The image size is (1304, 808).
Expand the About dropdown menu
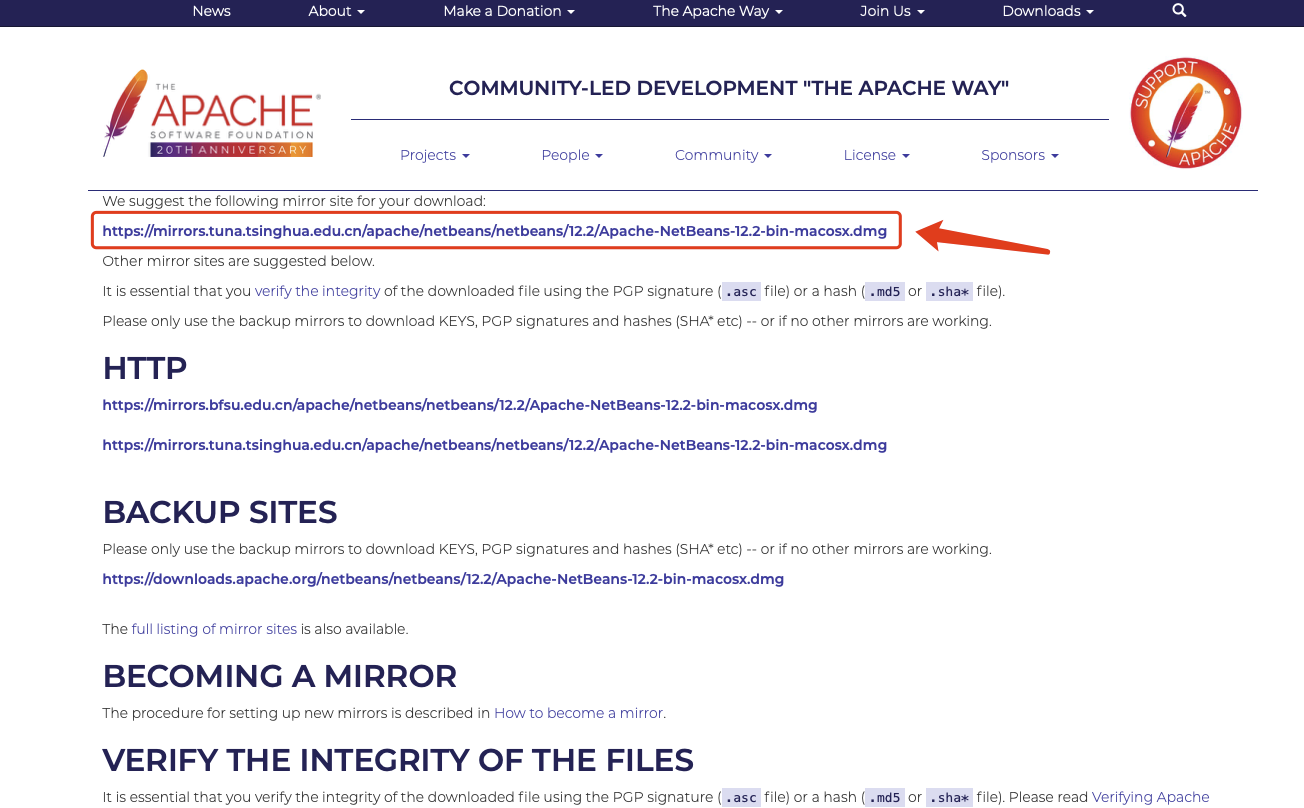[x=336, y=11]
